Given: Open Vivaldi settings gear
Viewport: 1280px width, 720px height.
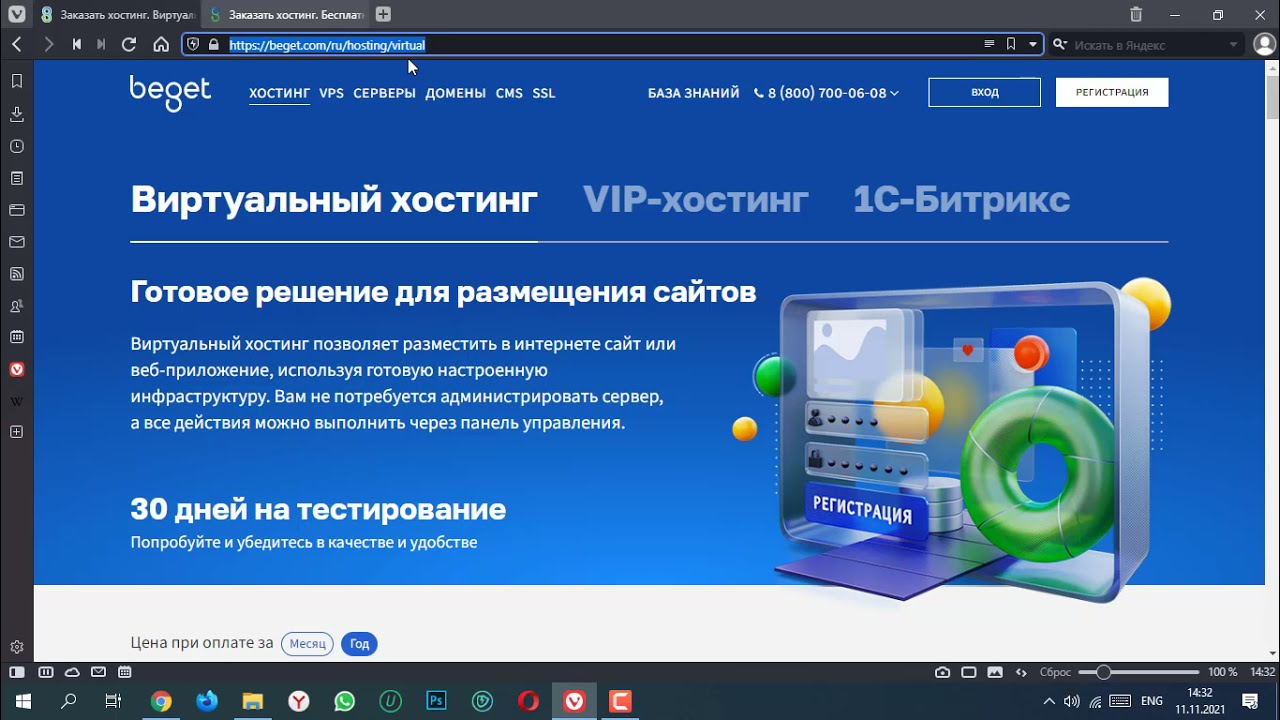Looking at the screenshot, I should (17, 648).
